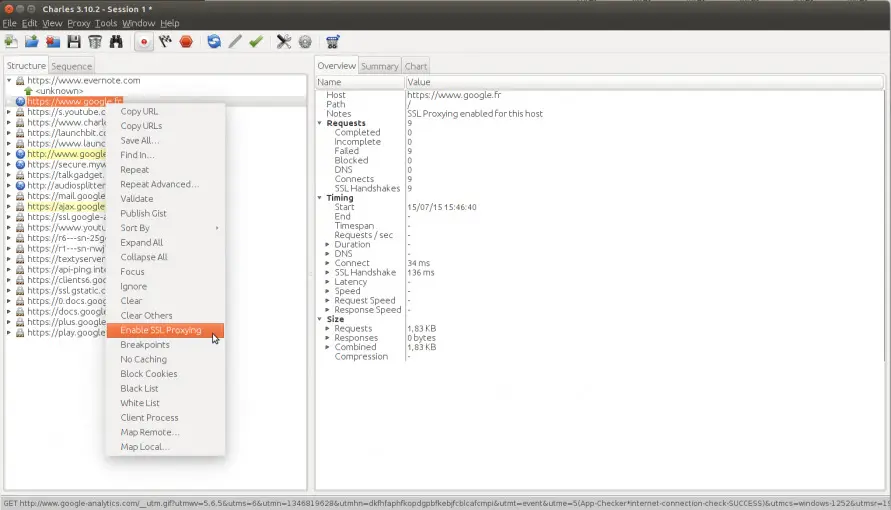Expand the SSL Handshake timing row
The image size is (891, 510).
(327, 273)
